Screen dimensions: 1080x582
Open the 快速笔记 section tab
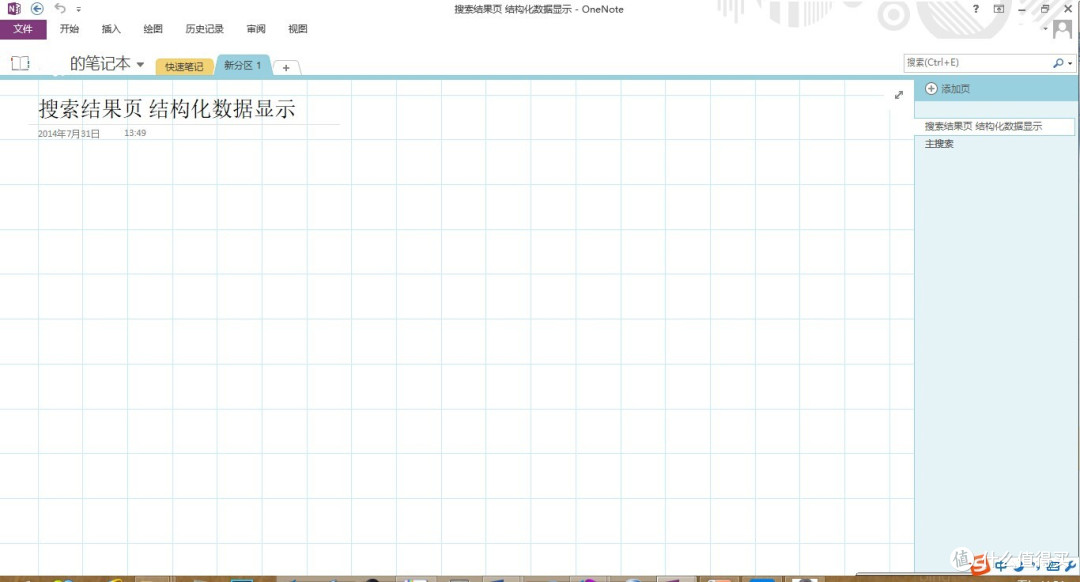click(x=184, y=67)
